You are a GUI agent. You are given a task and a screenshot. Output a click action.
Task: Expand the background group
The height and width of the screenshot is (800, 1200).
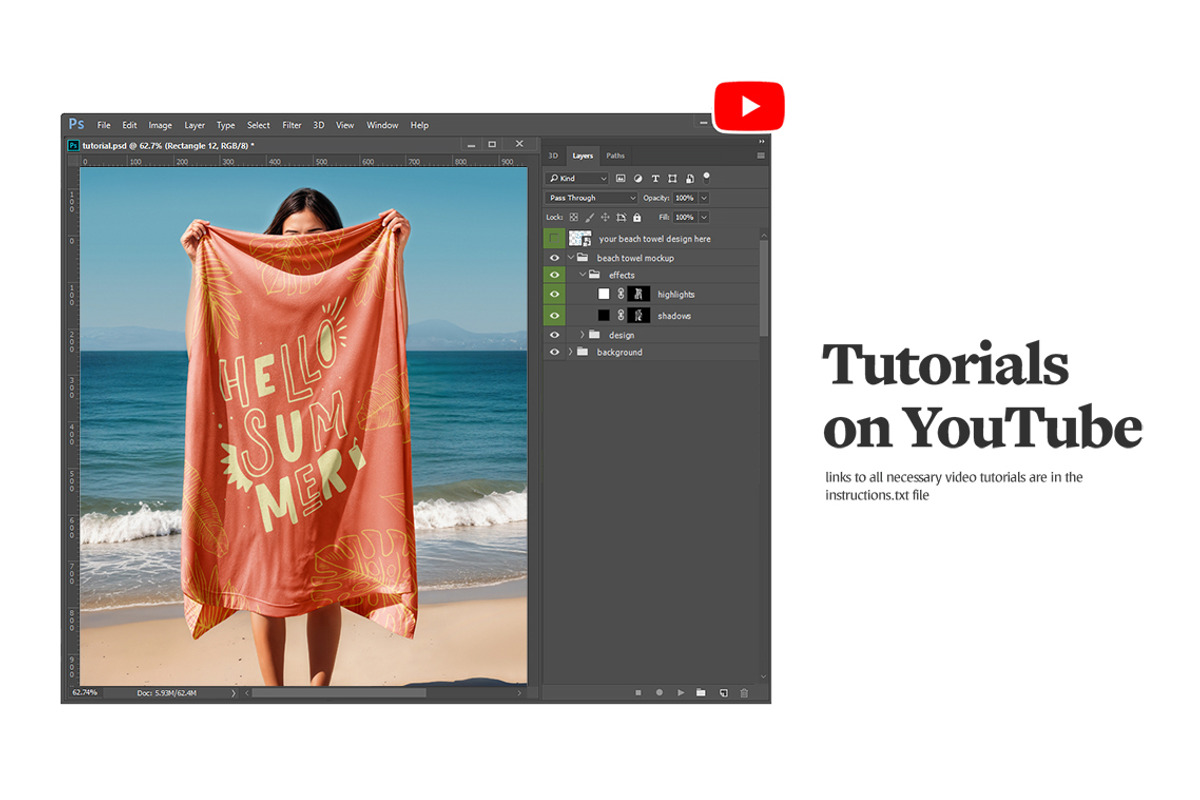click(571, 352)
